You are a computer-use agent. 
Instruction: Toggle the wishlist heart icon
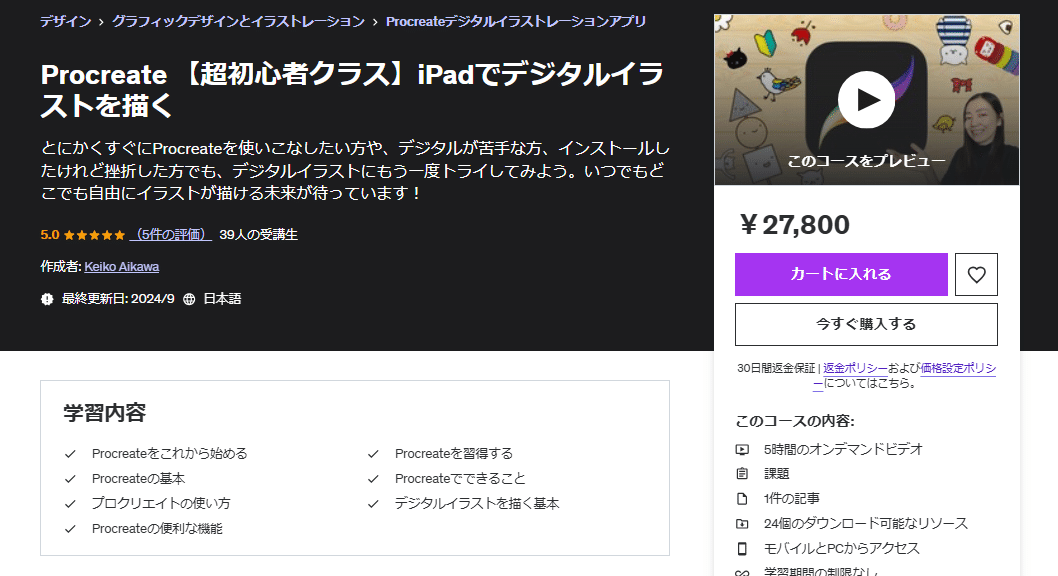(976, 274)
